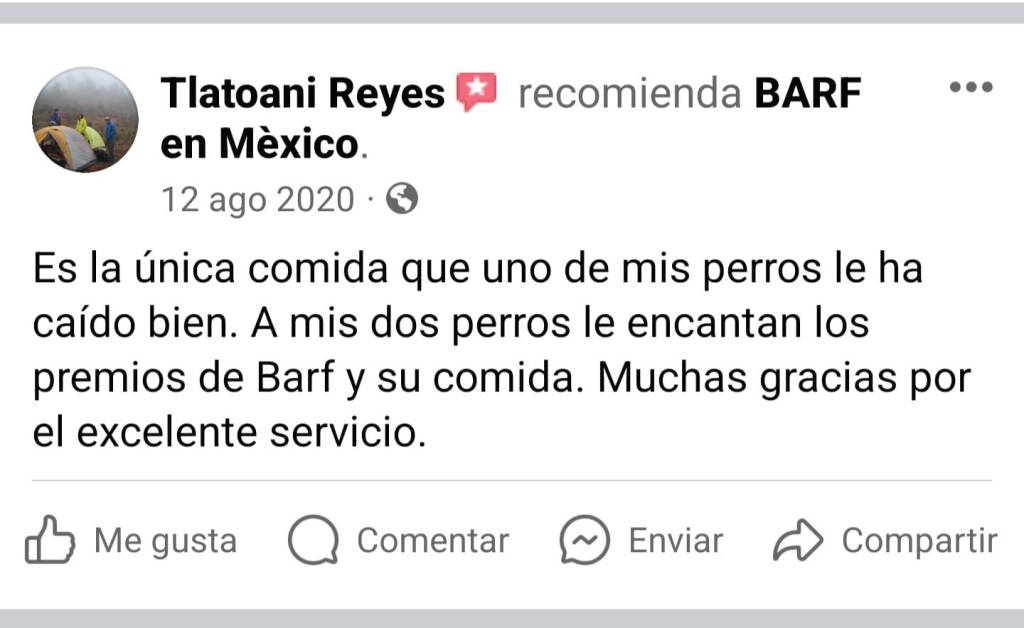Screen dimensions: 1024x628
Task: Click the bold BARF page name
Action: point(808,93)
